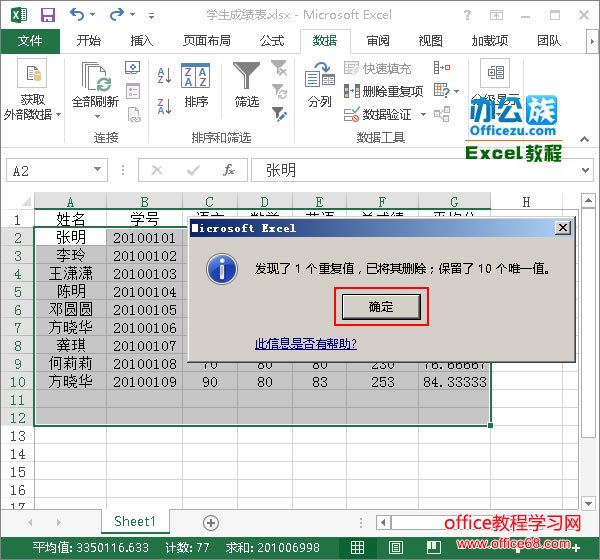Click the Connections icon in 连接 group

point(132,68)
